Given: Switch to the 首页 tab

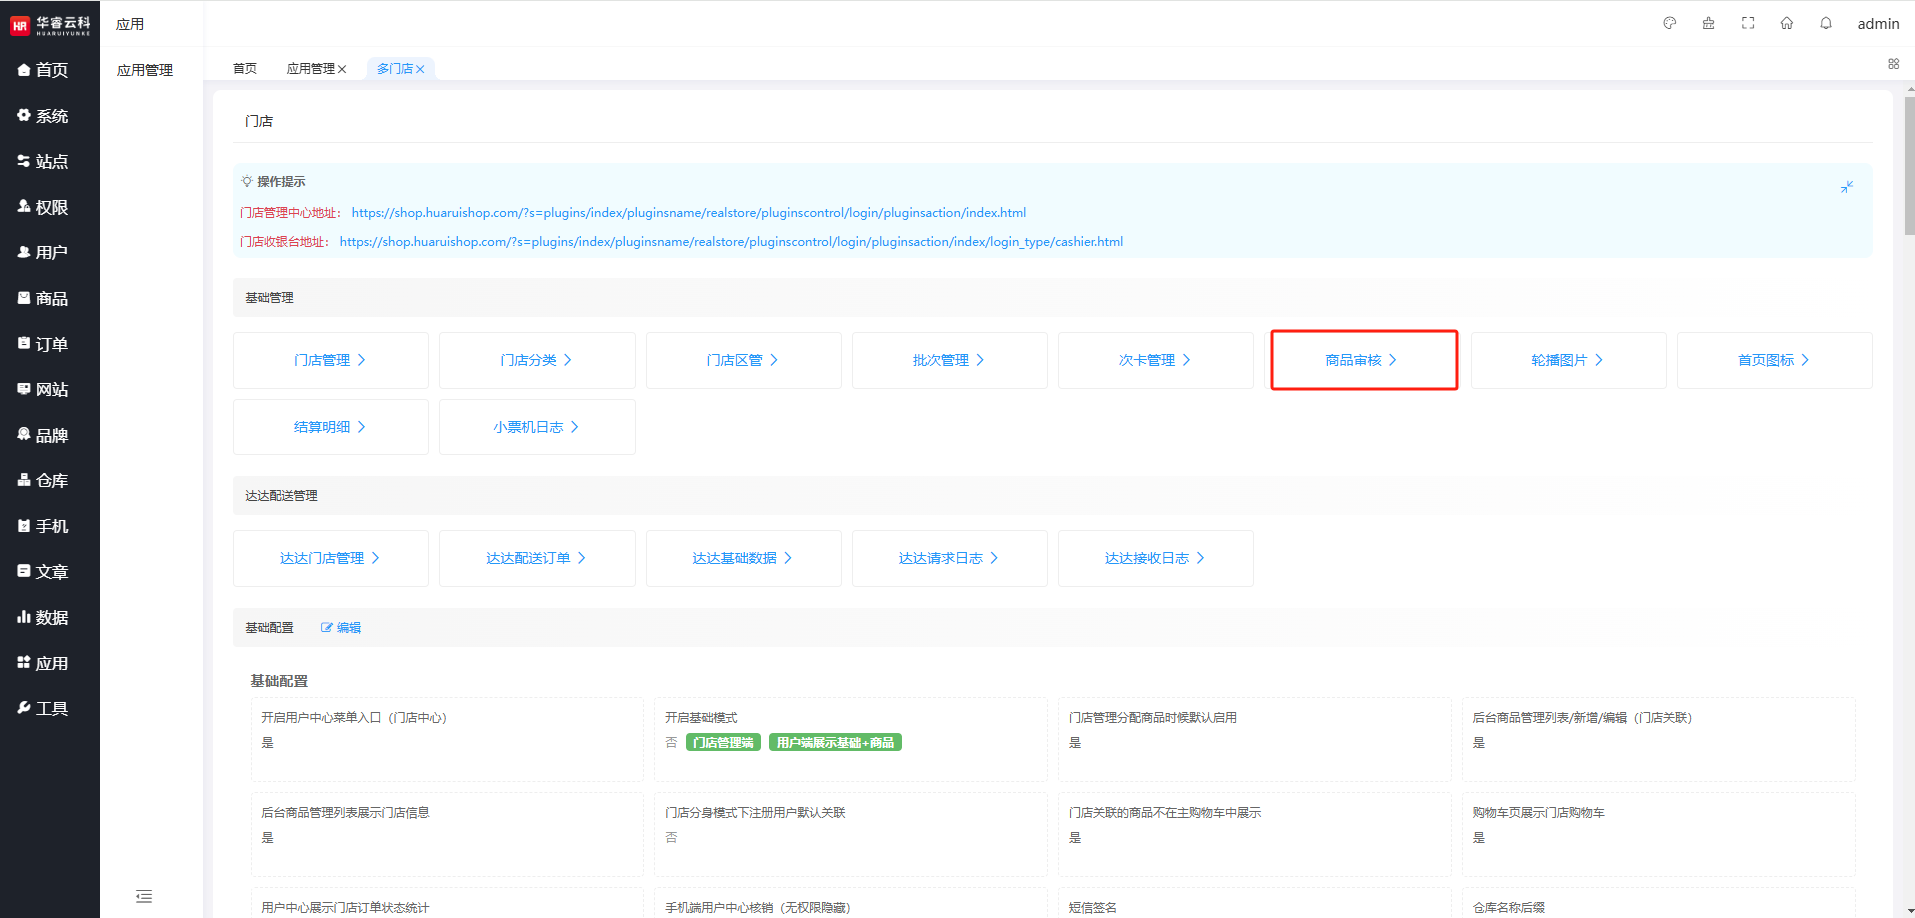Looking at the screenshot, I should (244, 69).
